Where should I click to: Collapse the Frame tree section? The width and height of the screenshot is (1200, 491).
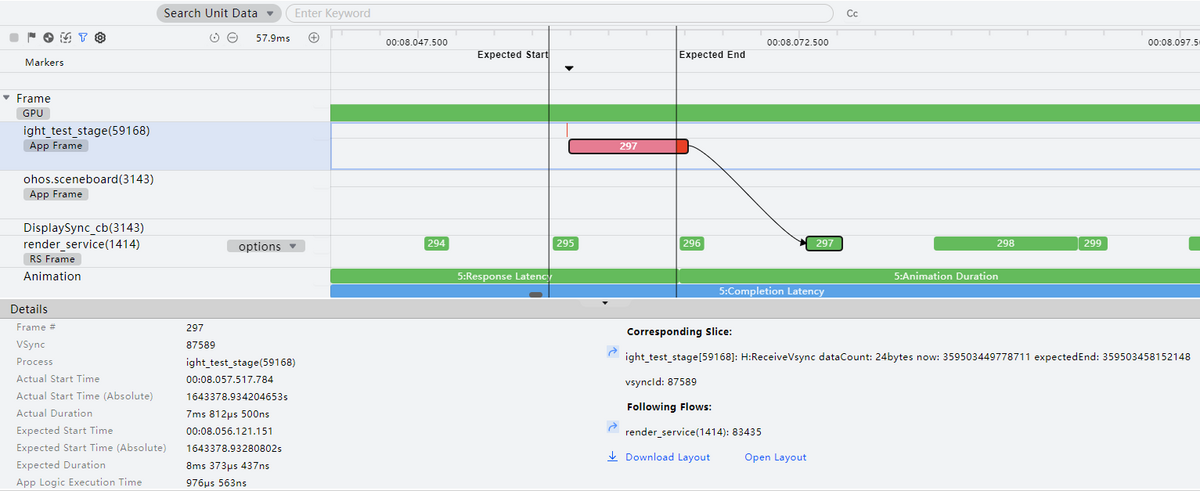tap(8, 98)
